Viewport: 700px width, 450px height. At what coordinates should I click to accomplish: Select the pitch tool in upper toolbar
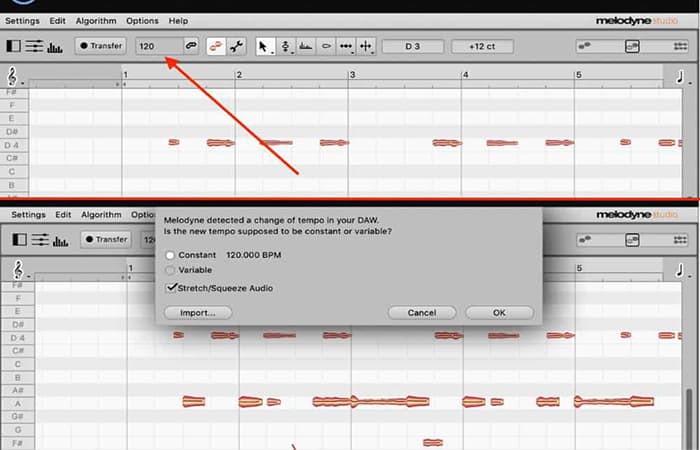285,46
